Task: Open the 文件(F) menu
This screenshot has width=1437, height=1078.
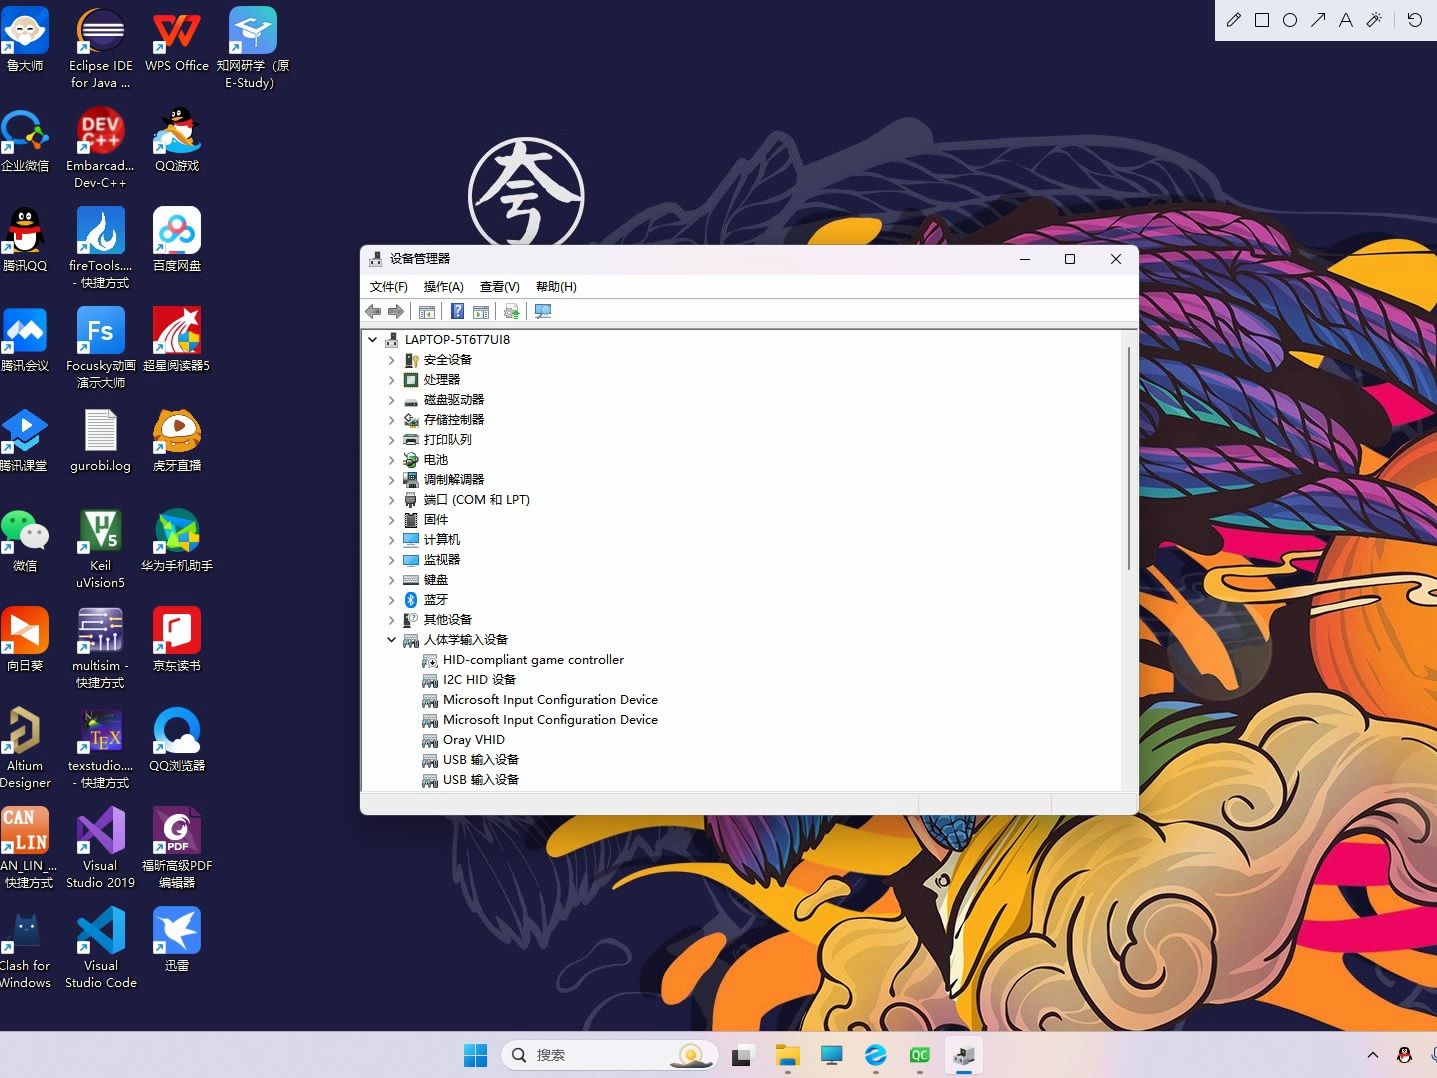Action: click(389, 287)
